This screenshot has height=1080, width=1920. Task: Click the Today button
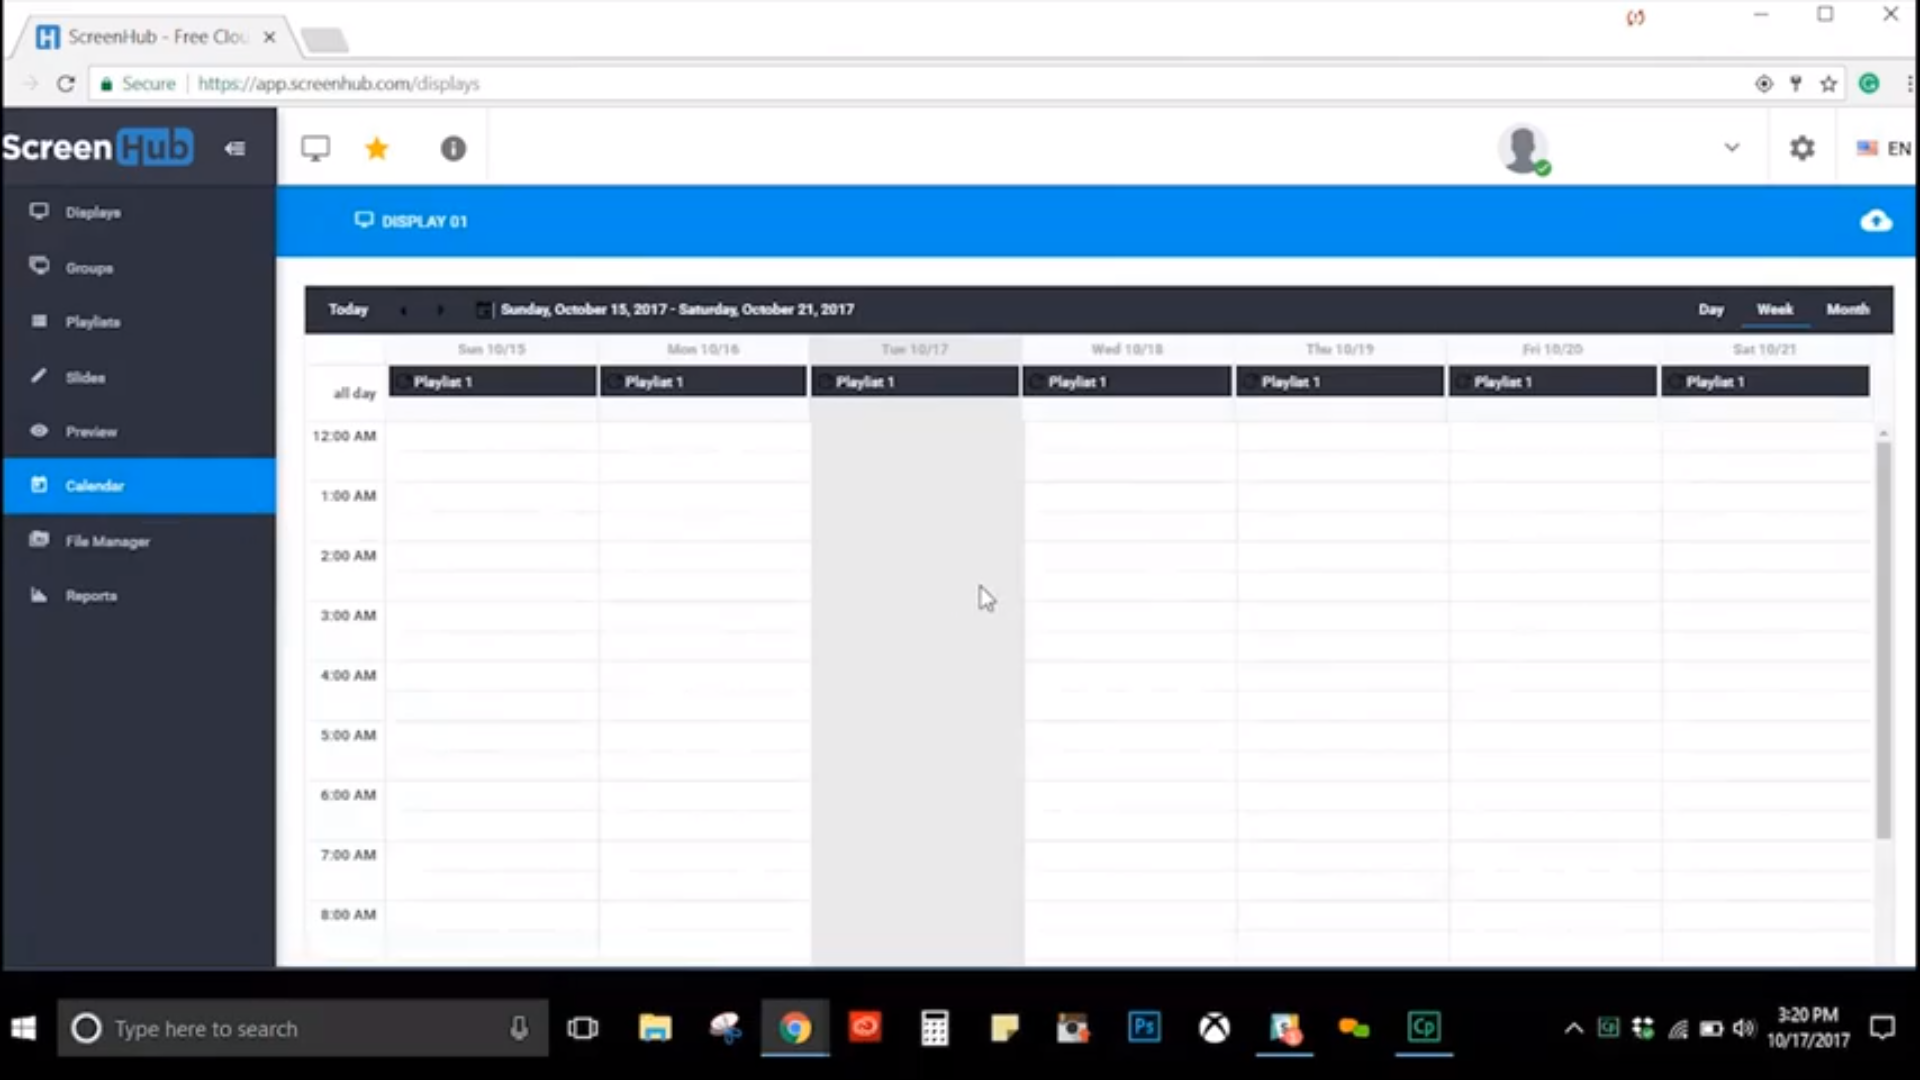pyautogui.click(x=348, y=310)
